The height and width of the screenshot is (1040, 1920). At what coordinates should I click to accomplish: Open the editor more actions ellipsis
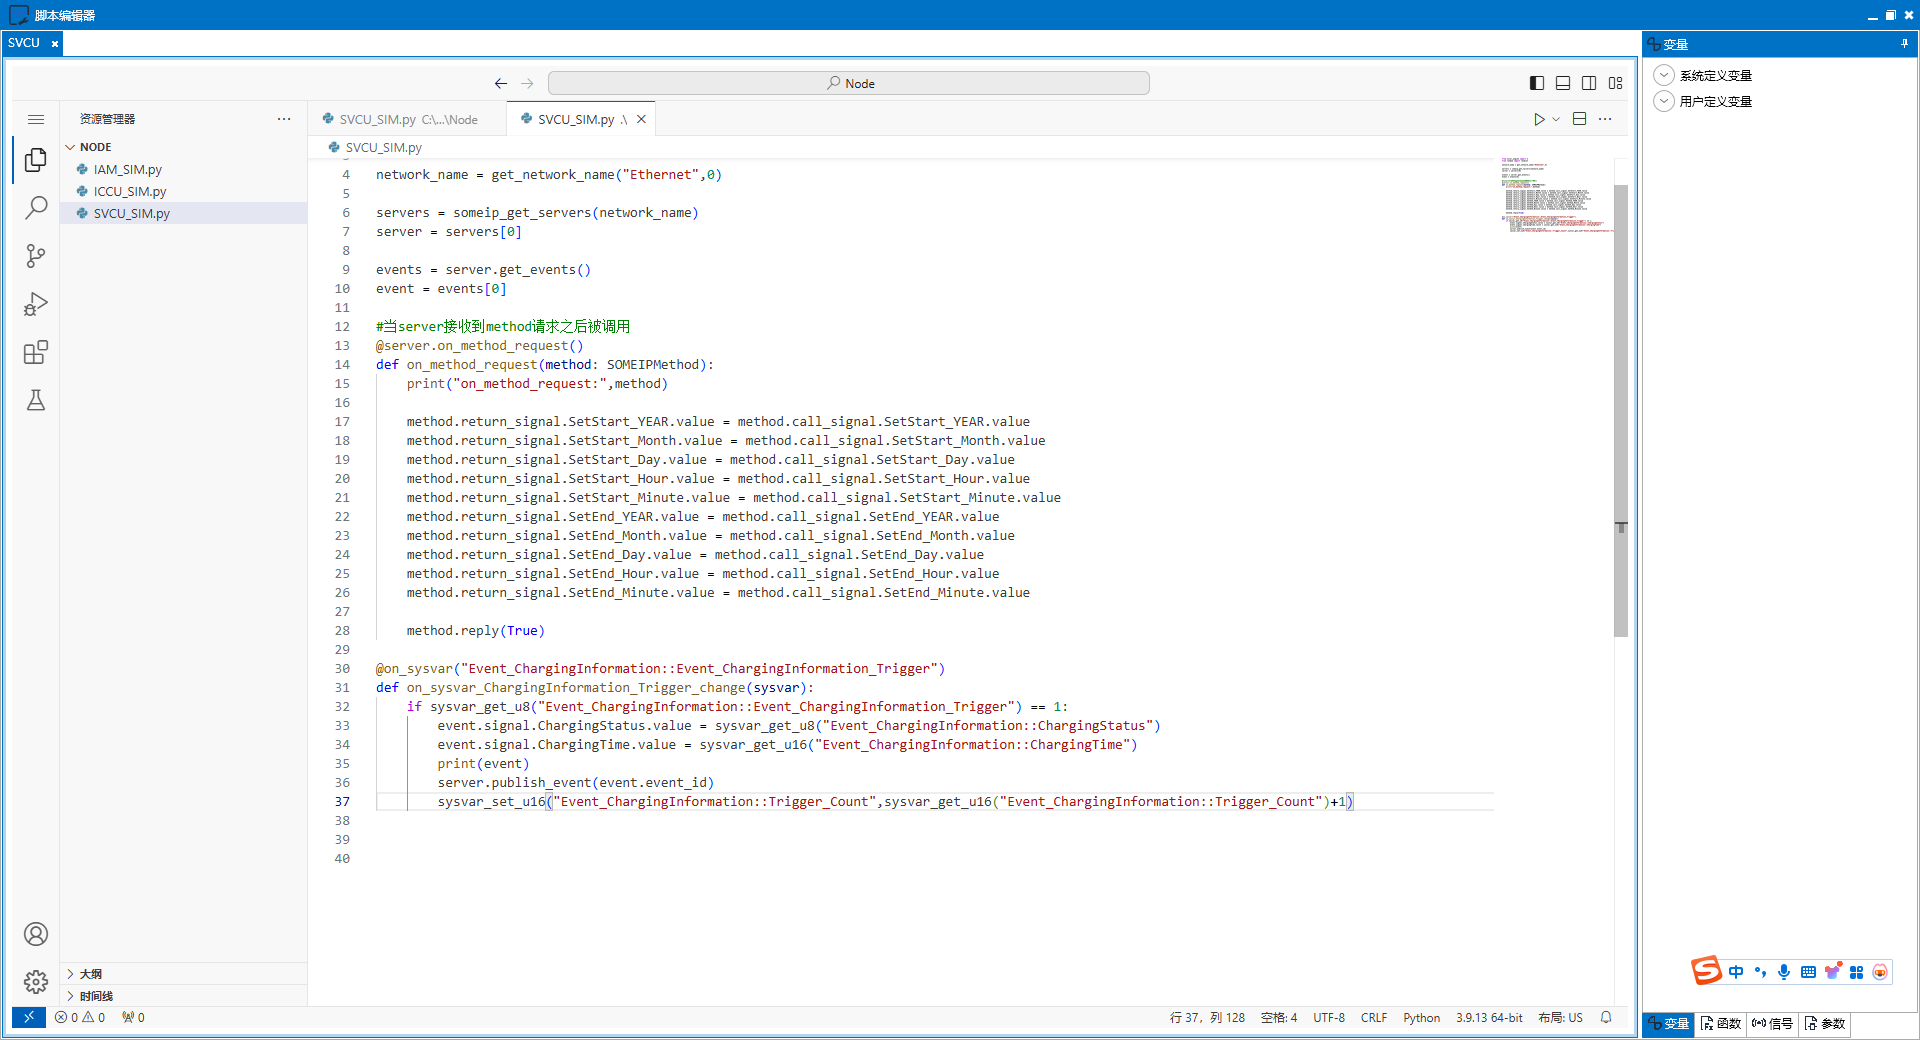pos(1605,119)
